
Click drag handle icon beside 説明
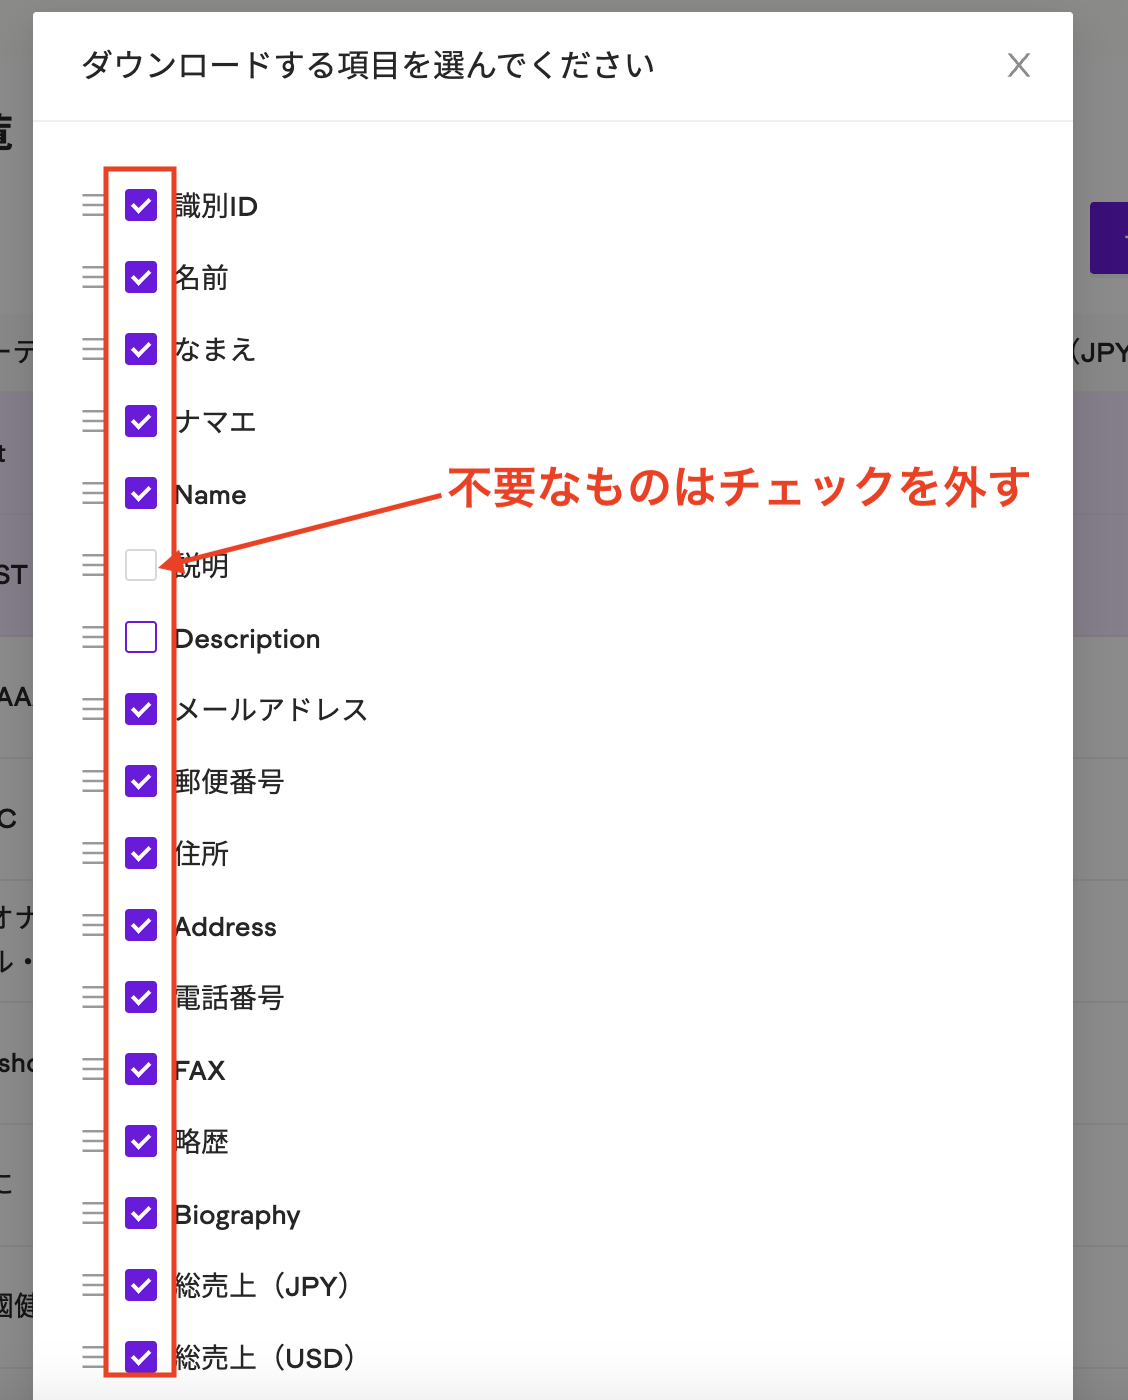pos(93,565)
